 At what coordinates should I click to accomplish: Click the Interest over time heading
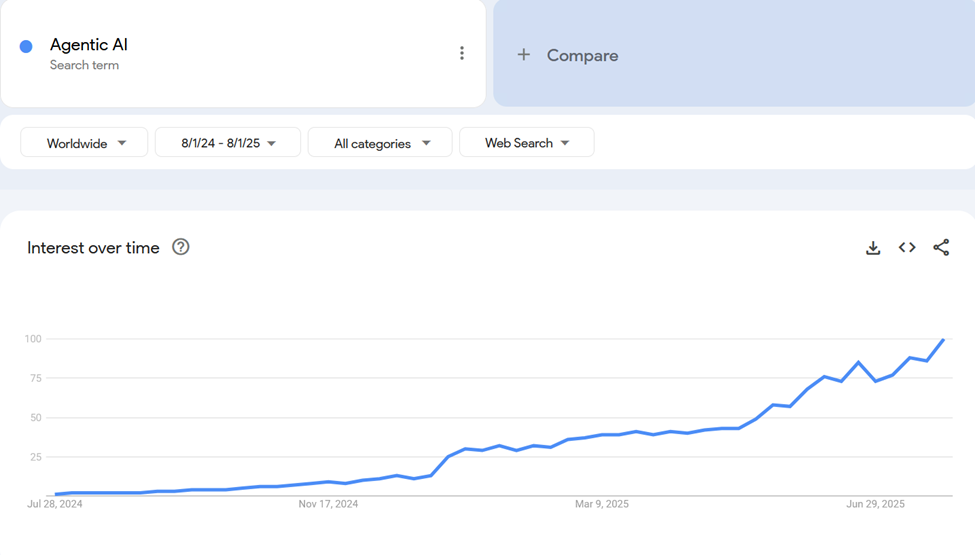click(x=93, y=248)
